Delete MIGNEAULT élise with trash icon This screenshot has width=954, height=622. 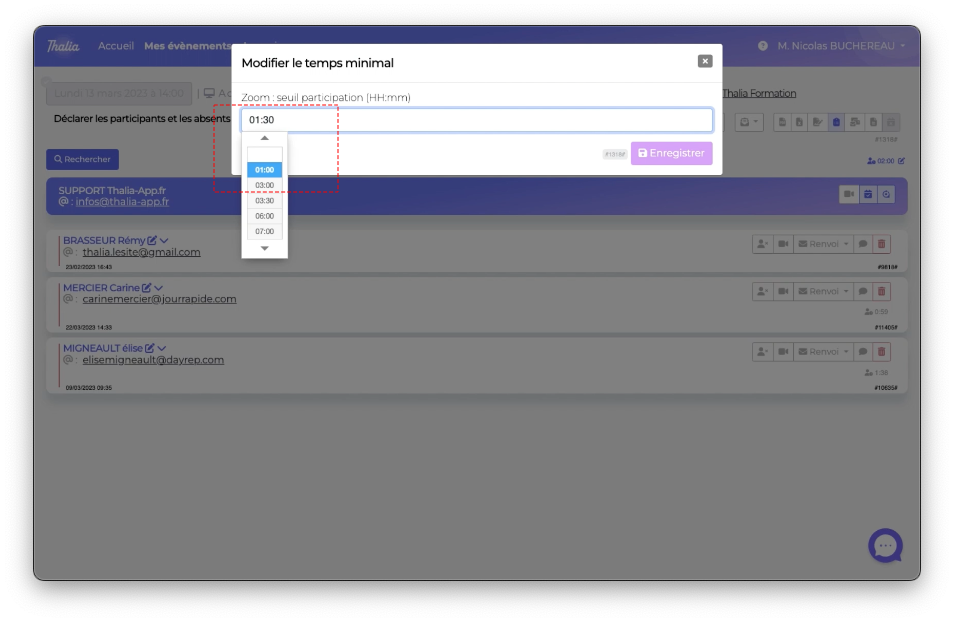tap(881, 352)
